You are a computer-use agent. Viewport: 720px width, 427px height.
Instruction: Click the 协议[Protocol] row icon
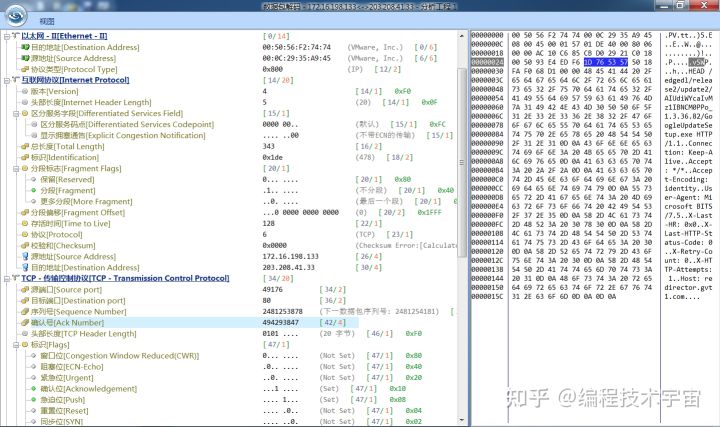click(x=25, y=235)
